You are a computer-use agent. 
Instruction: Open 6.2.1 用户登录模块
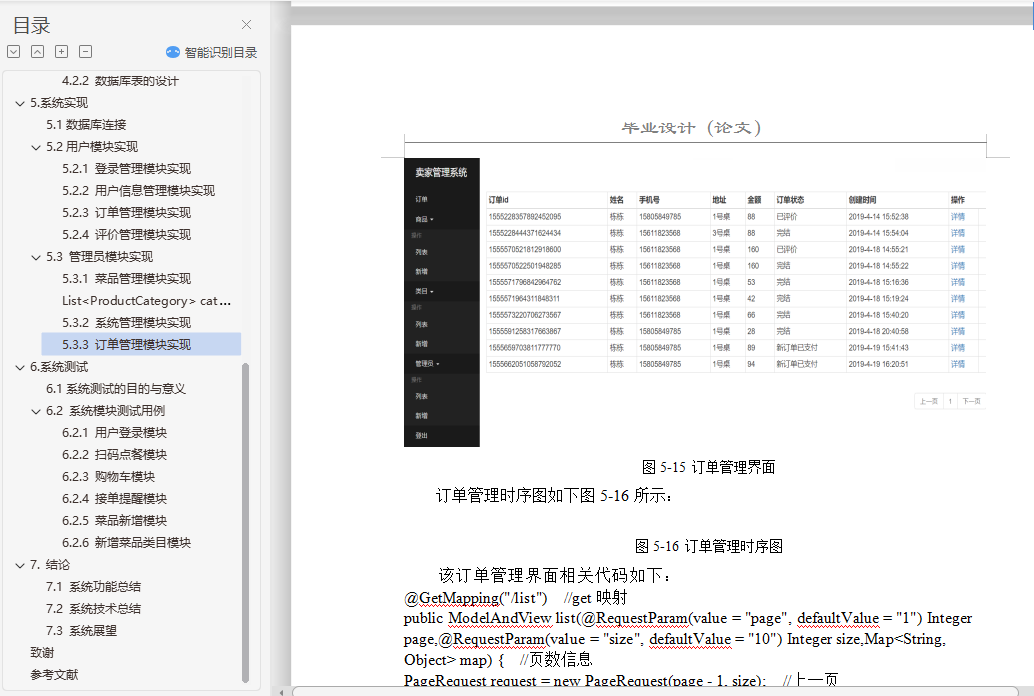(115, 433)
